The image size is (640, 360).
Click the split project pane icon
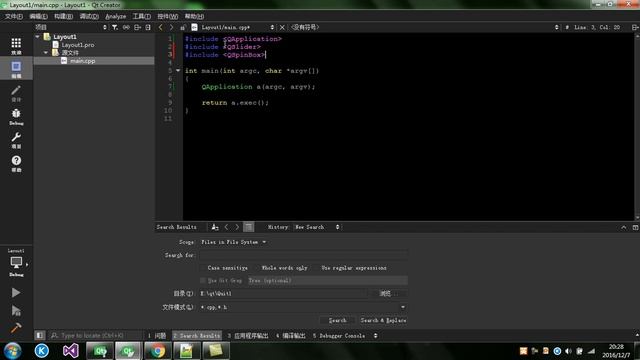[137, 27]
